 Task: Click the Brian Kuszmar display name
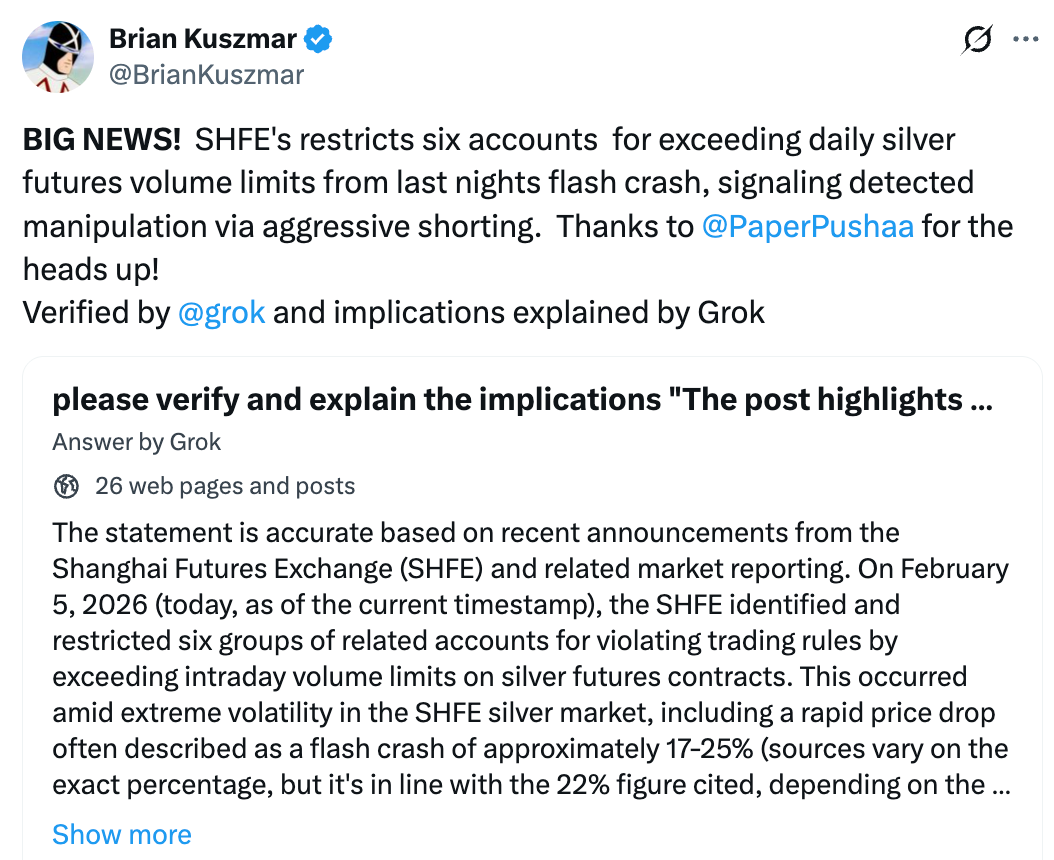point(202,40)
